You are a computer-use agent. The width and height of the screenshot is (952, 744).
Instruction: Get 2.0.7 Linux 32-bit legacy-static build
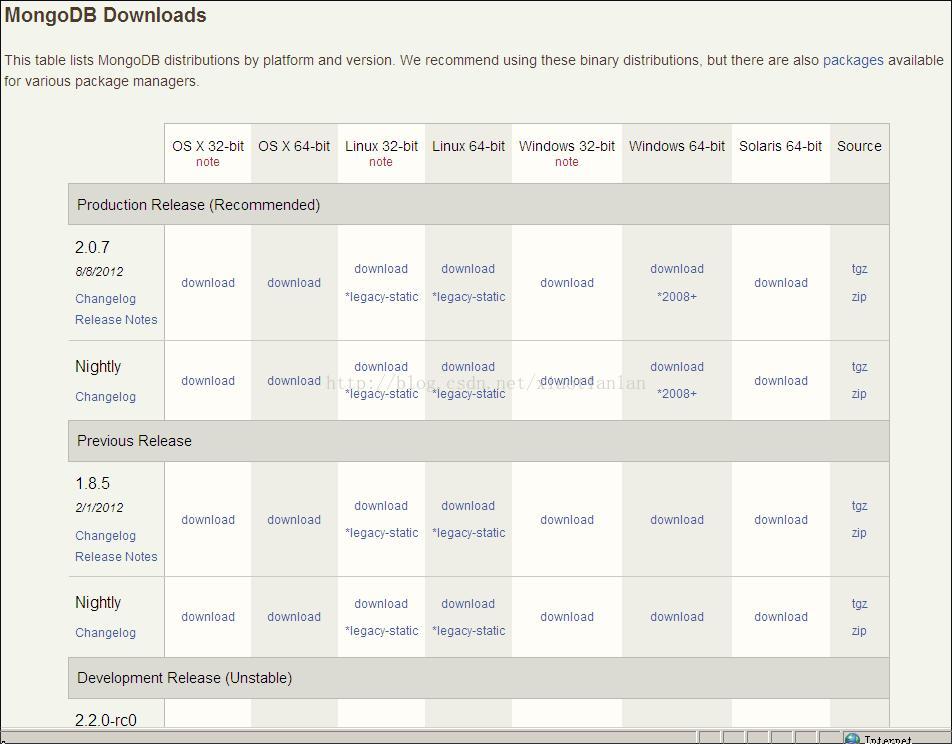point(381,297)
